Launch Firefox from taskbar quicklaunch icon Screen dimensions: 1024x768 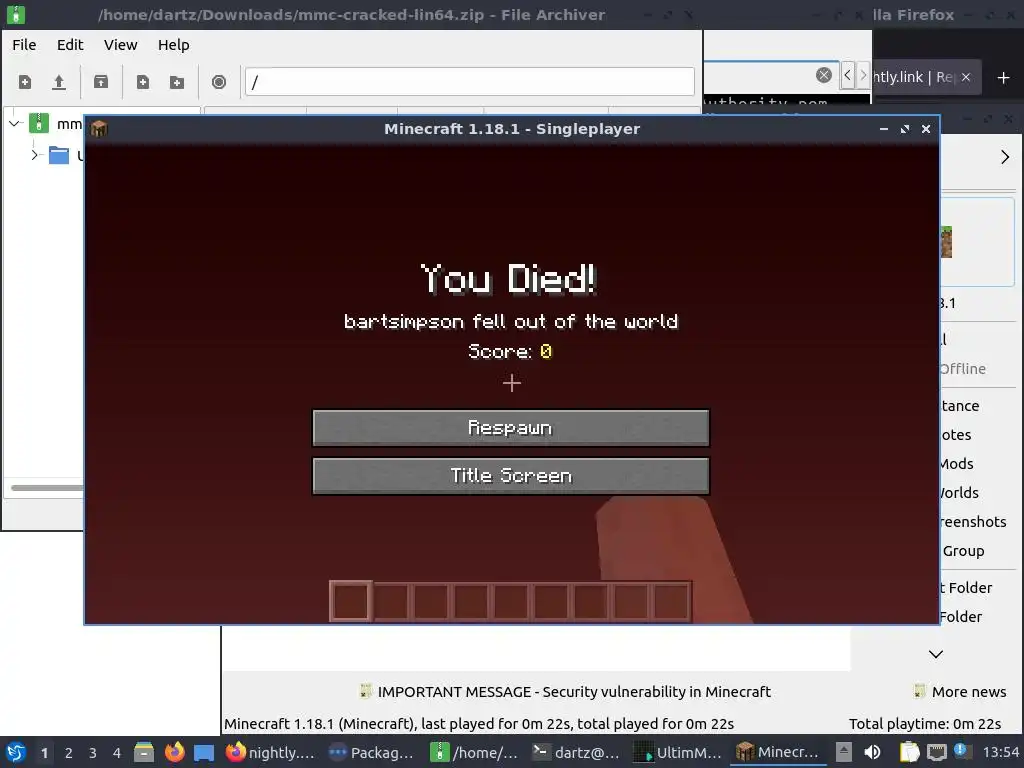click(x=174, y=752)
